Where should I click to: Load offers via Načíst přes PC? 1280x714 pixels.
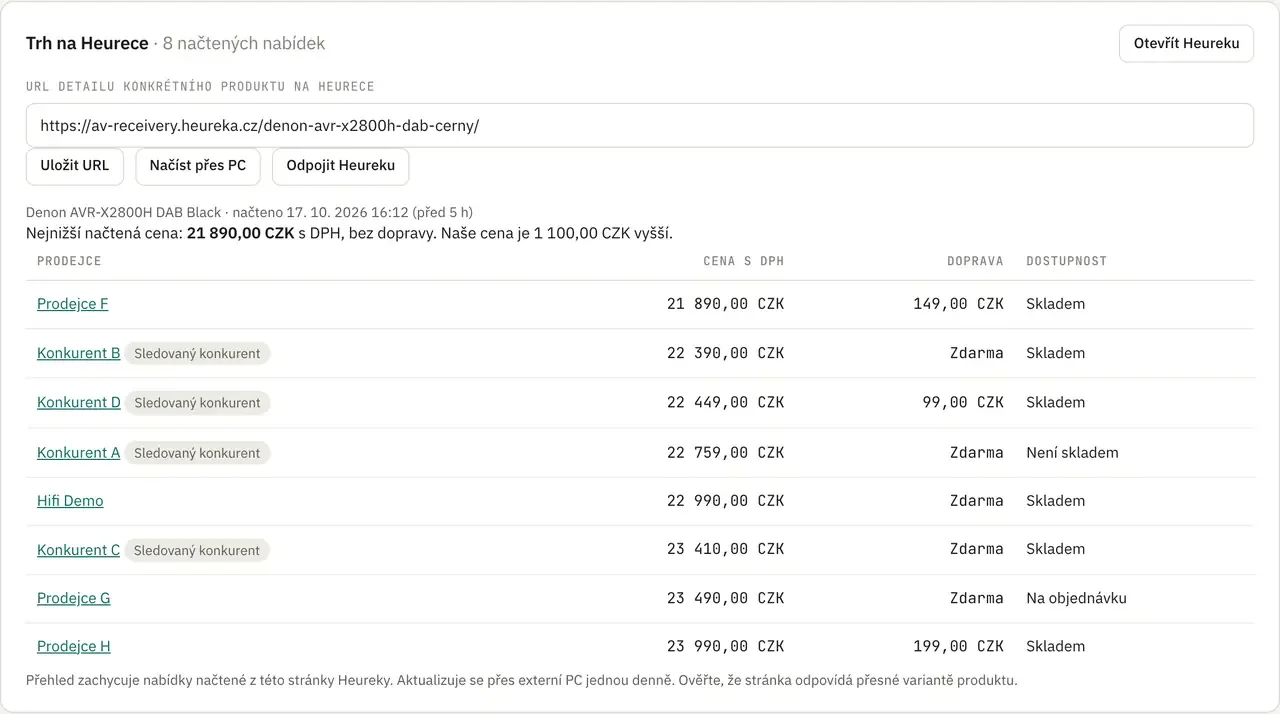(x=198, y=166)
